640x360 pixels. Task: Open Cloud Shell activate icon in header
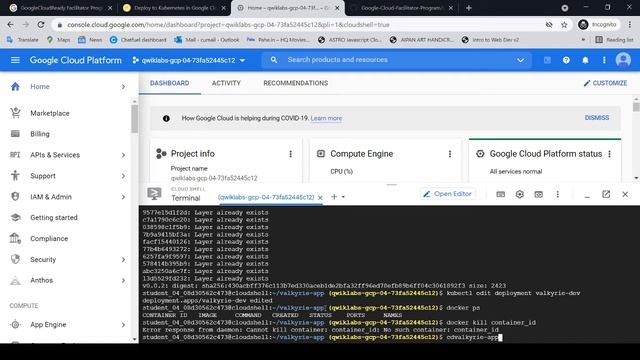pyautogui.click(x=547, y=60)
